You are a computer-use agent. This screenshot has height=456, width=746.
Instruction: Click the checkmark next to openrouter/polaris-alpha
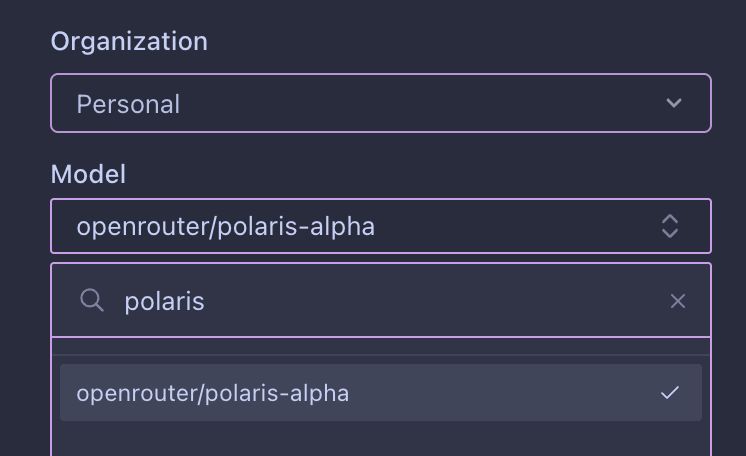click(670, 393)
